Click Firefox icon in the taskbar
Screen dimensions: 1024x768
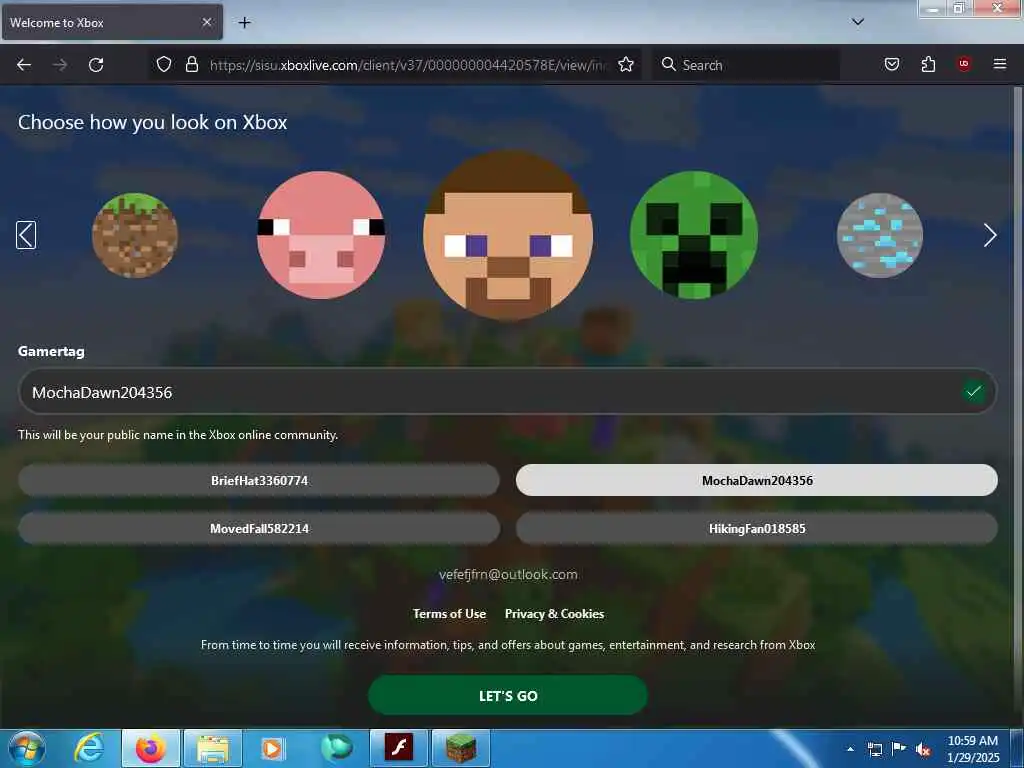(151, 748)
